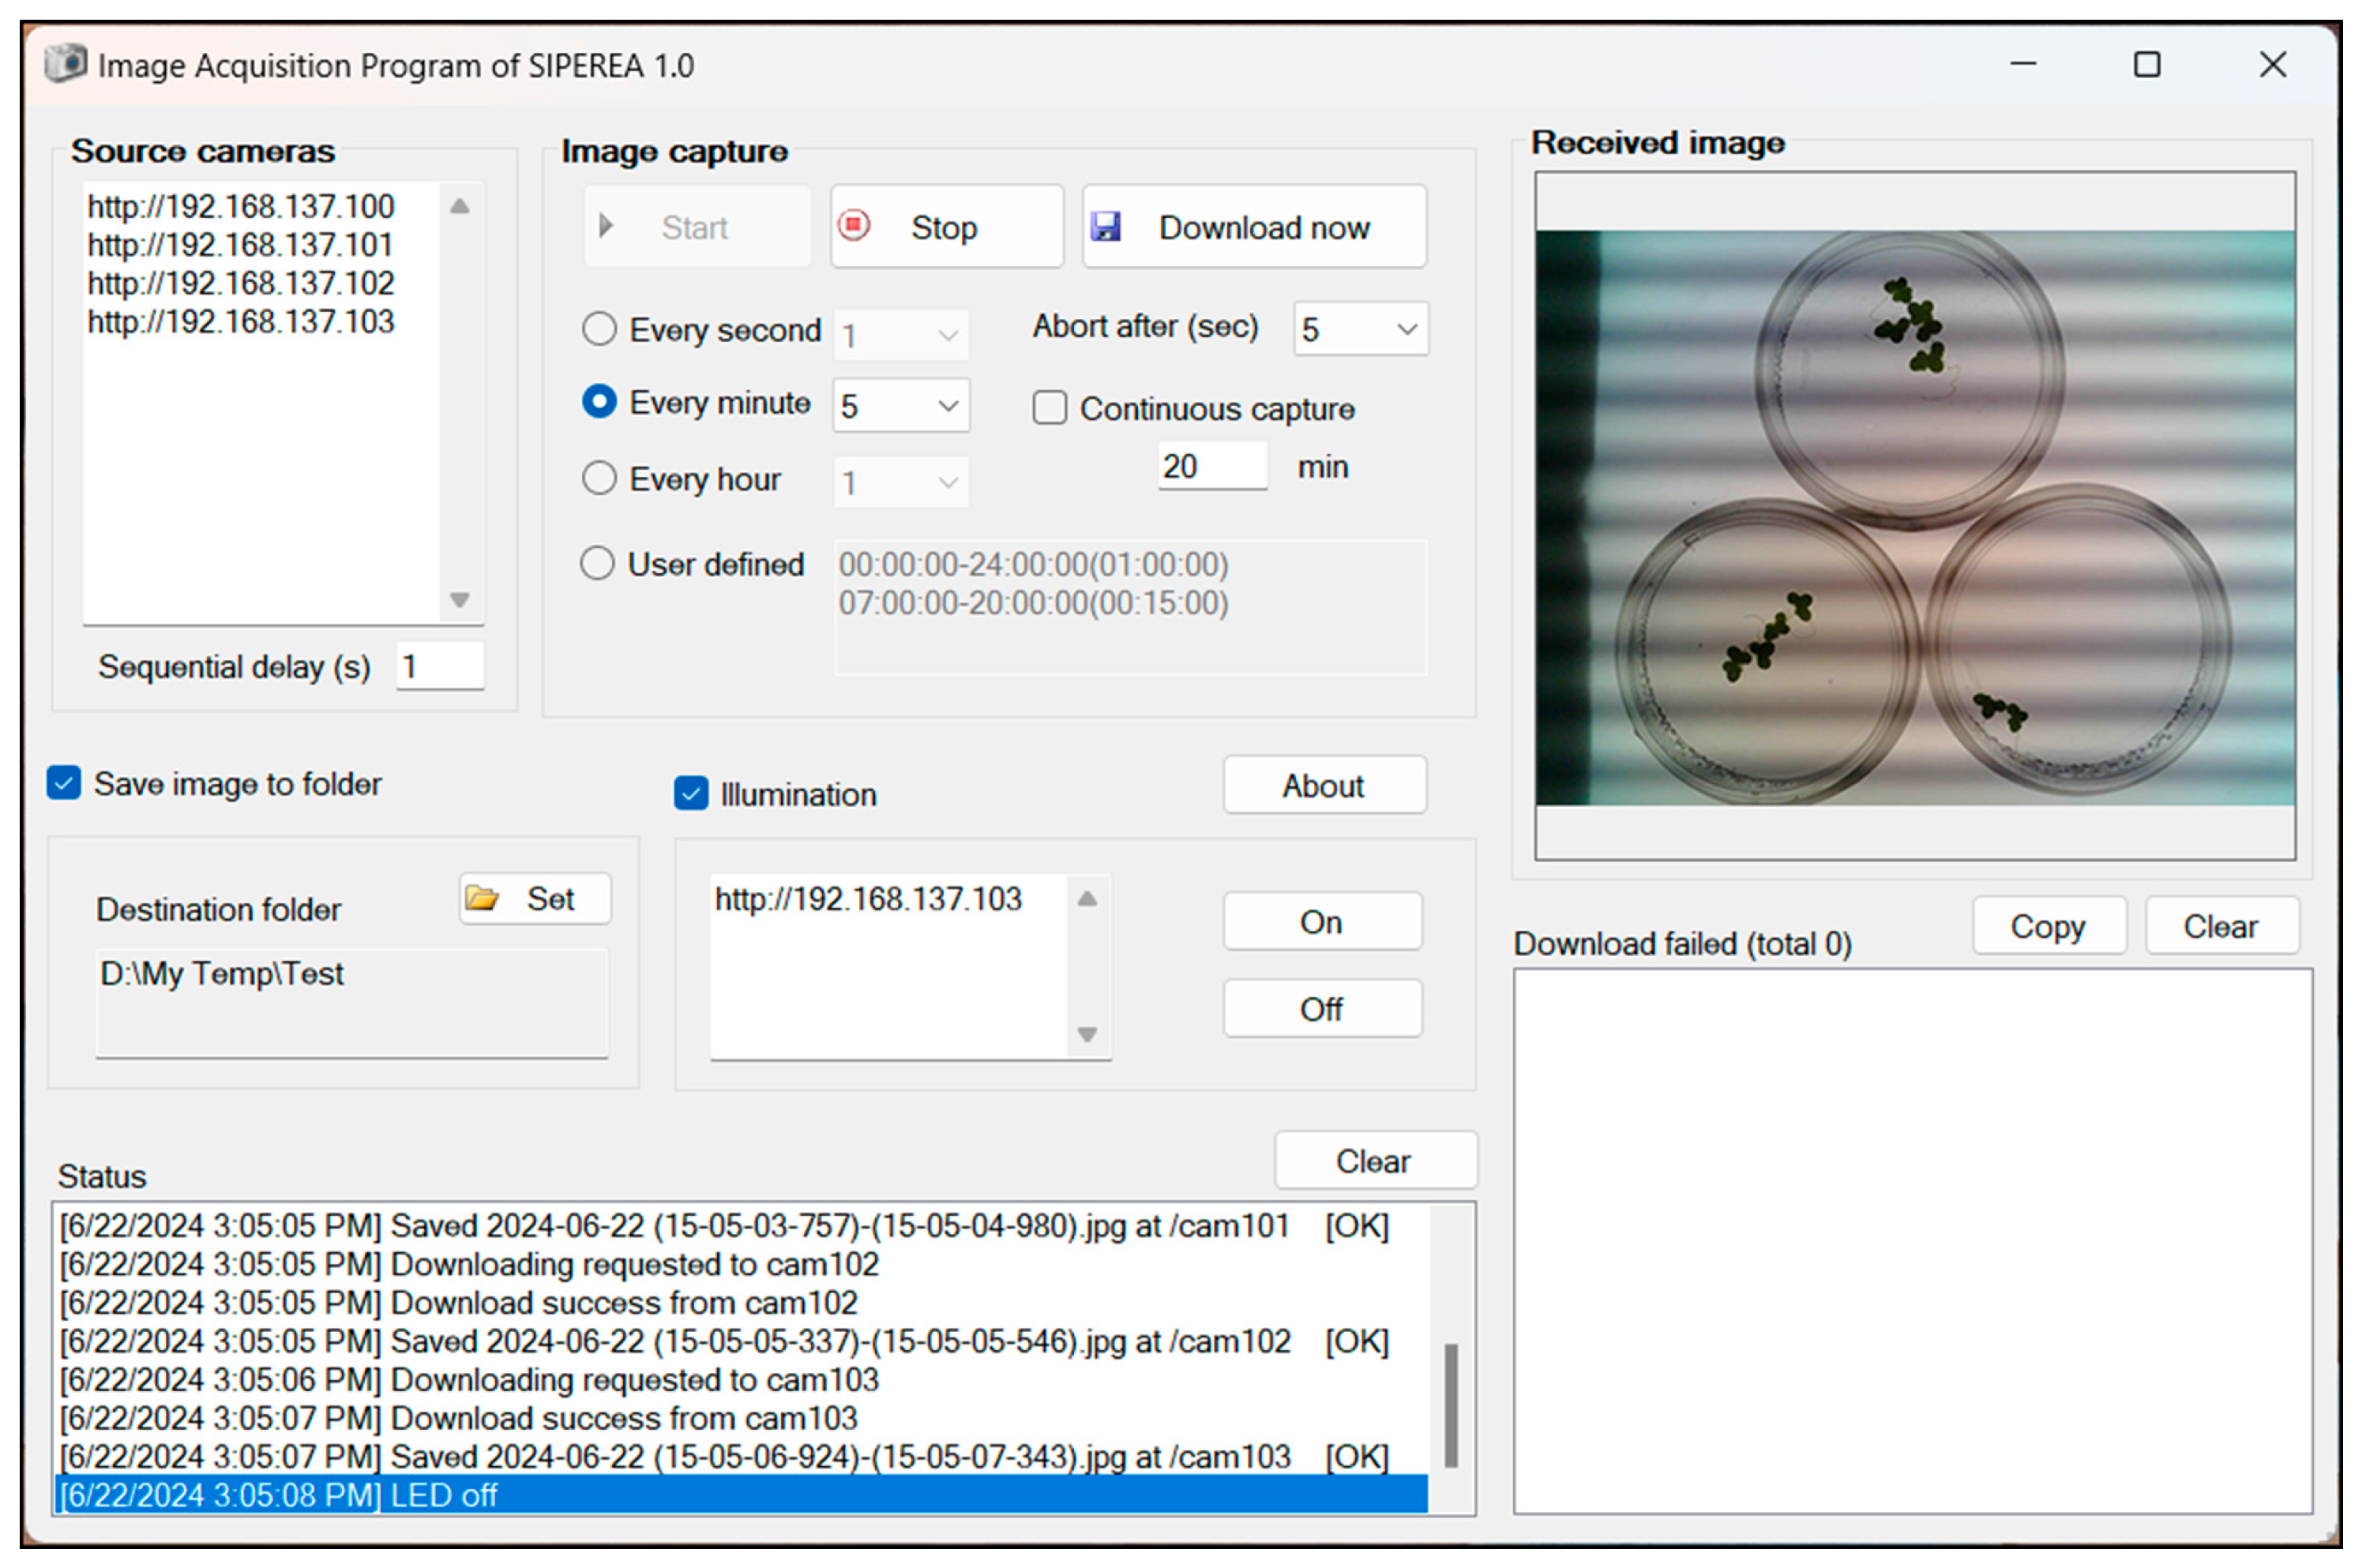The width and height of the screenshot is (2366, 1568).
Task: Click the red Stop recording icon
Action: [x=854, y=225]
